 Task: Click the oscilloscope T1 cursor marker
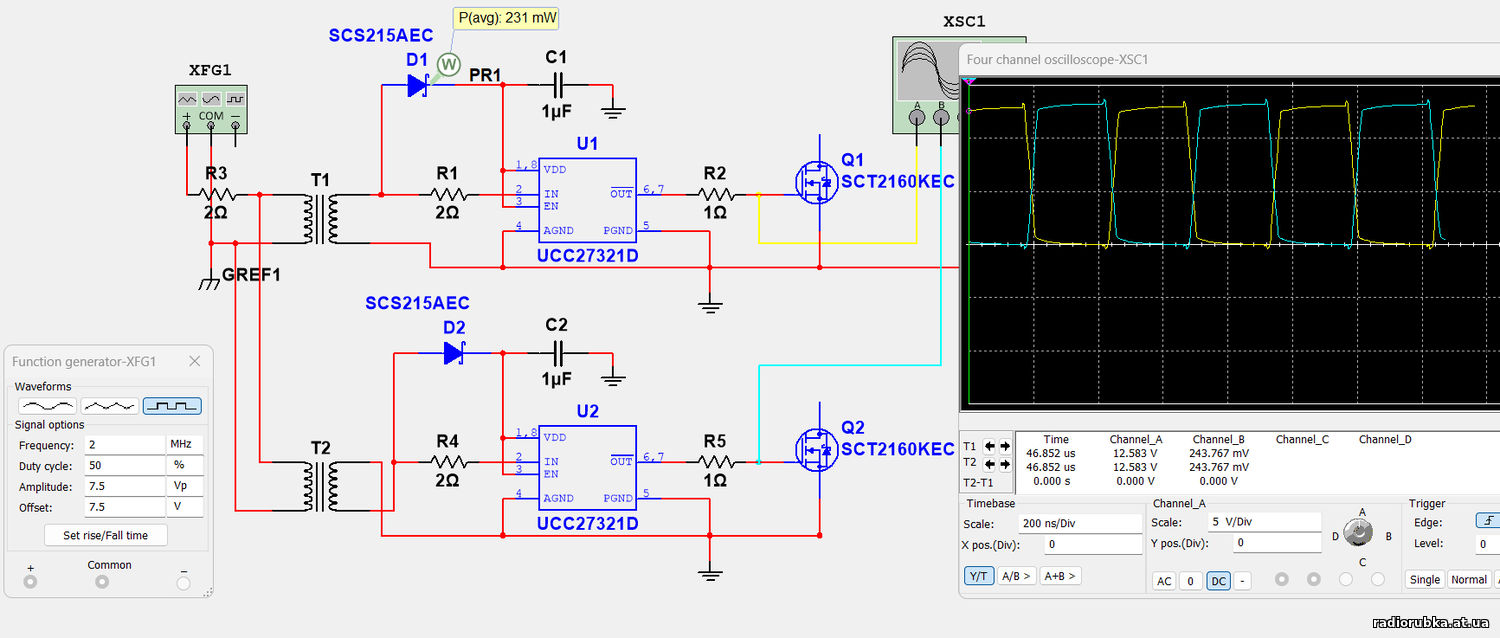click(967, 83)
